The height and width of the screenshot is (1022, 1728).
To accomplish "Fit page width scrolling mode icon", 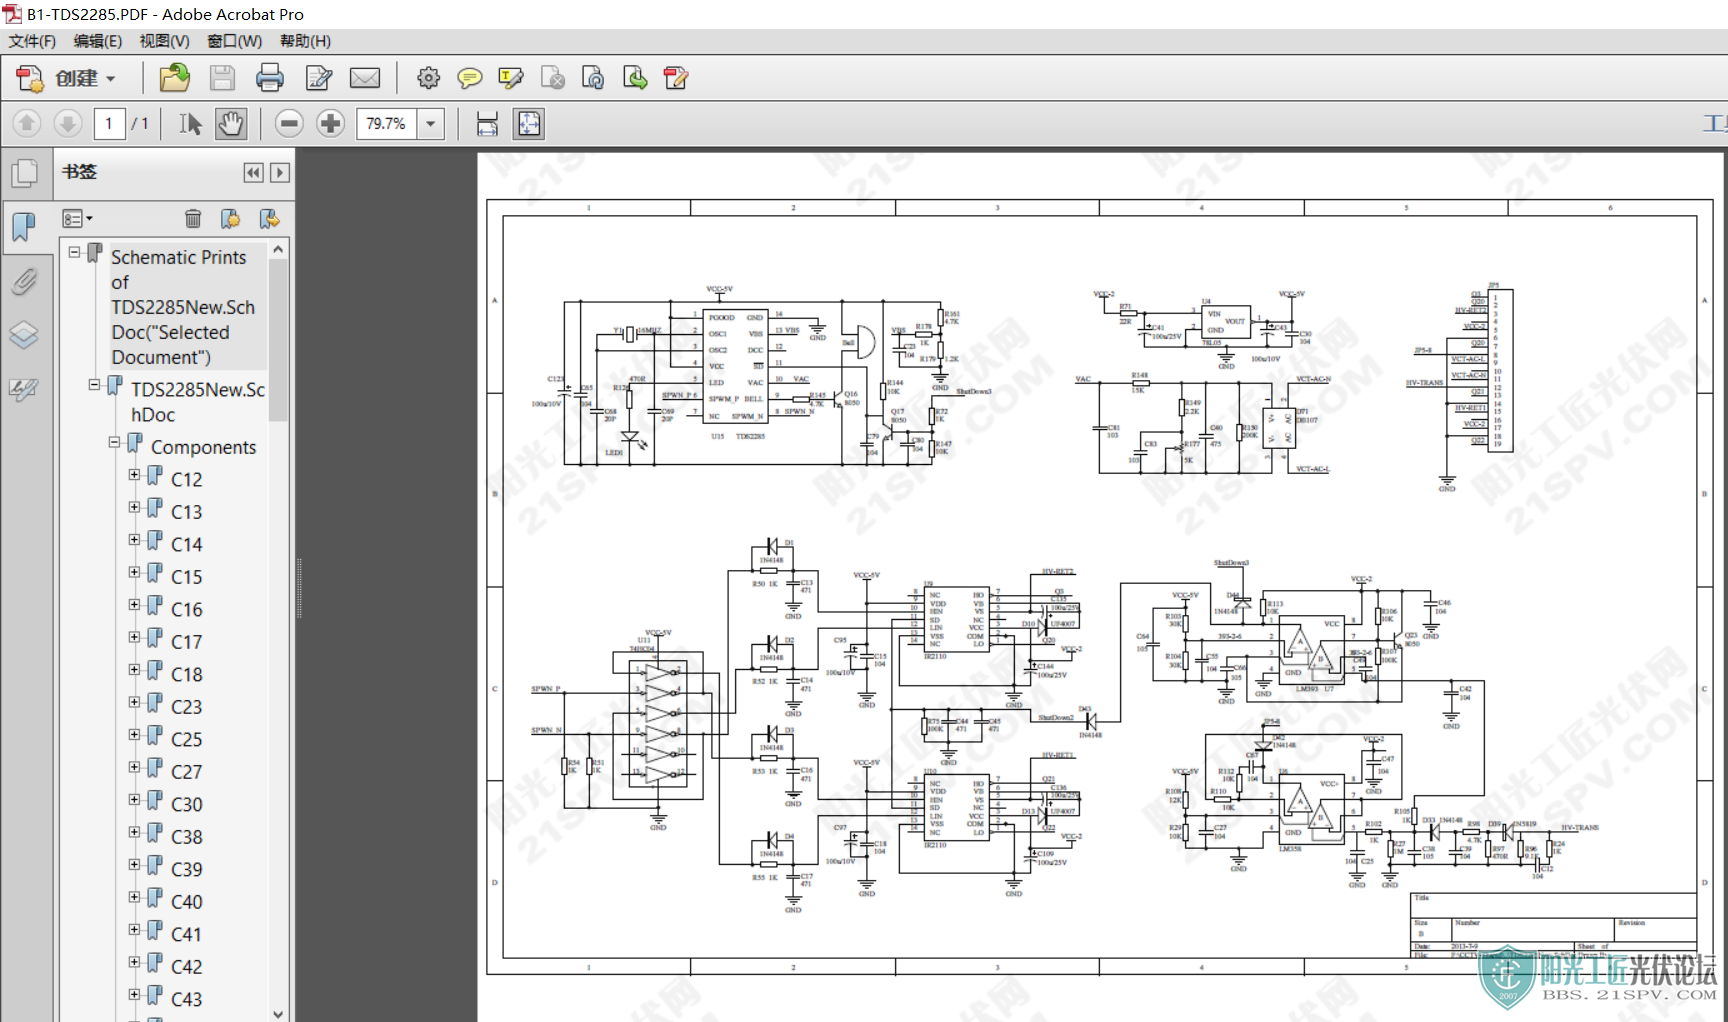I will [487, 123].
